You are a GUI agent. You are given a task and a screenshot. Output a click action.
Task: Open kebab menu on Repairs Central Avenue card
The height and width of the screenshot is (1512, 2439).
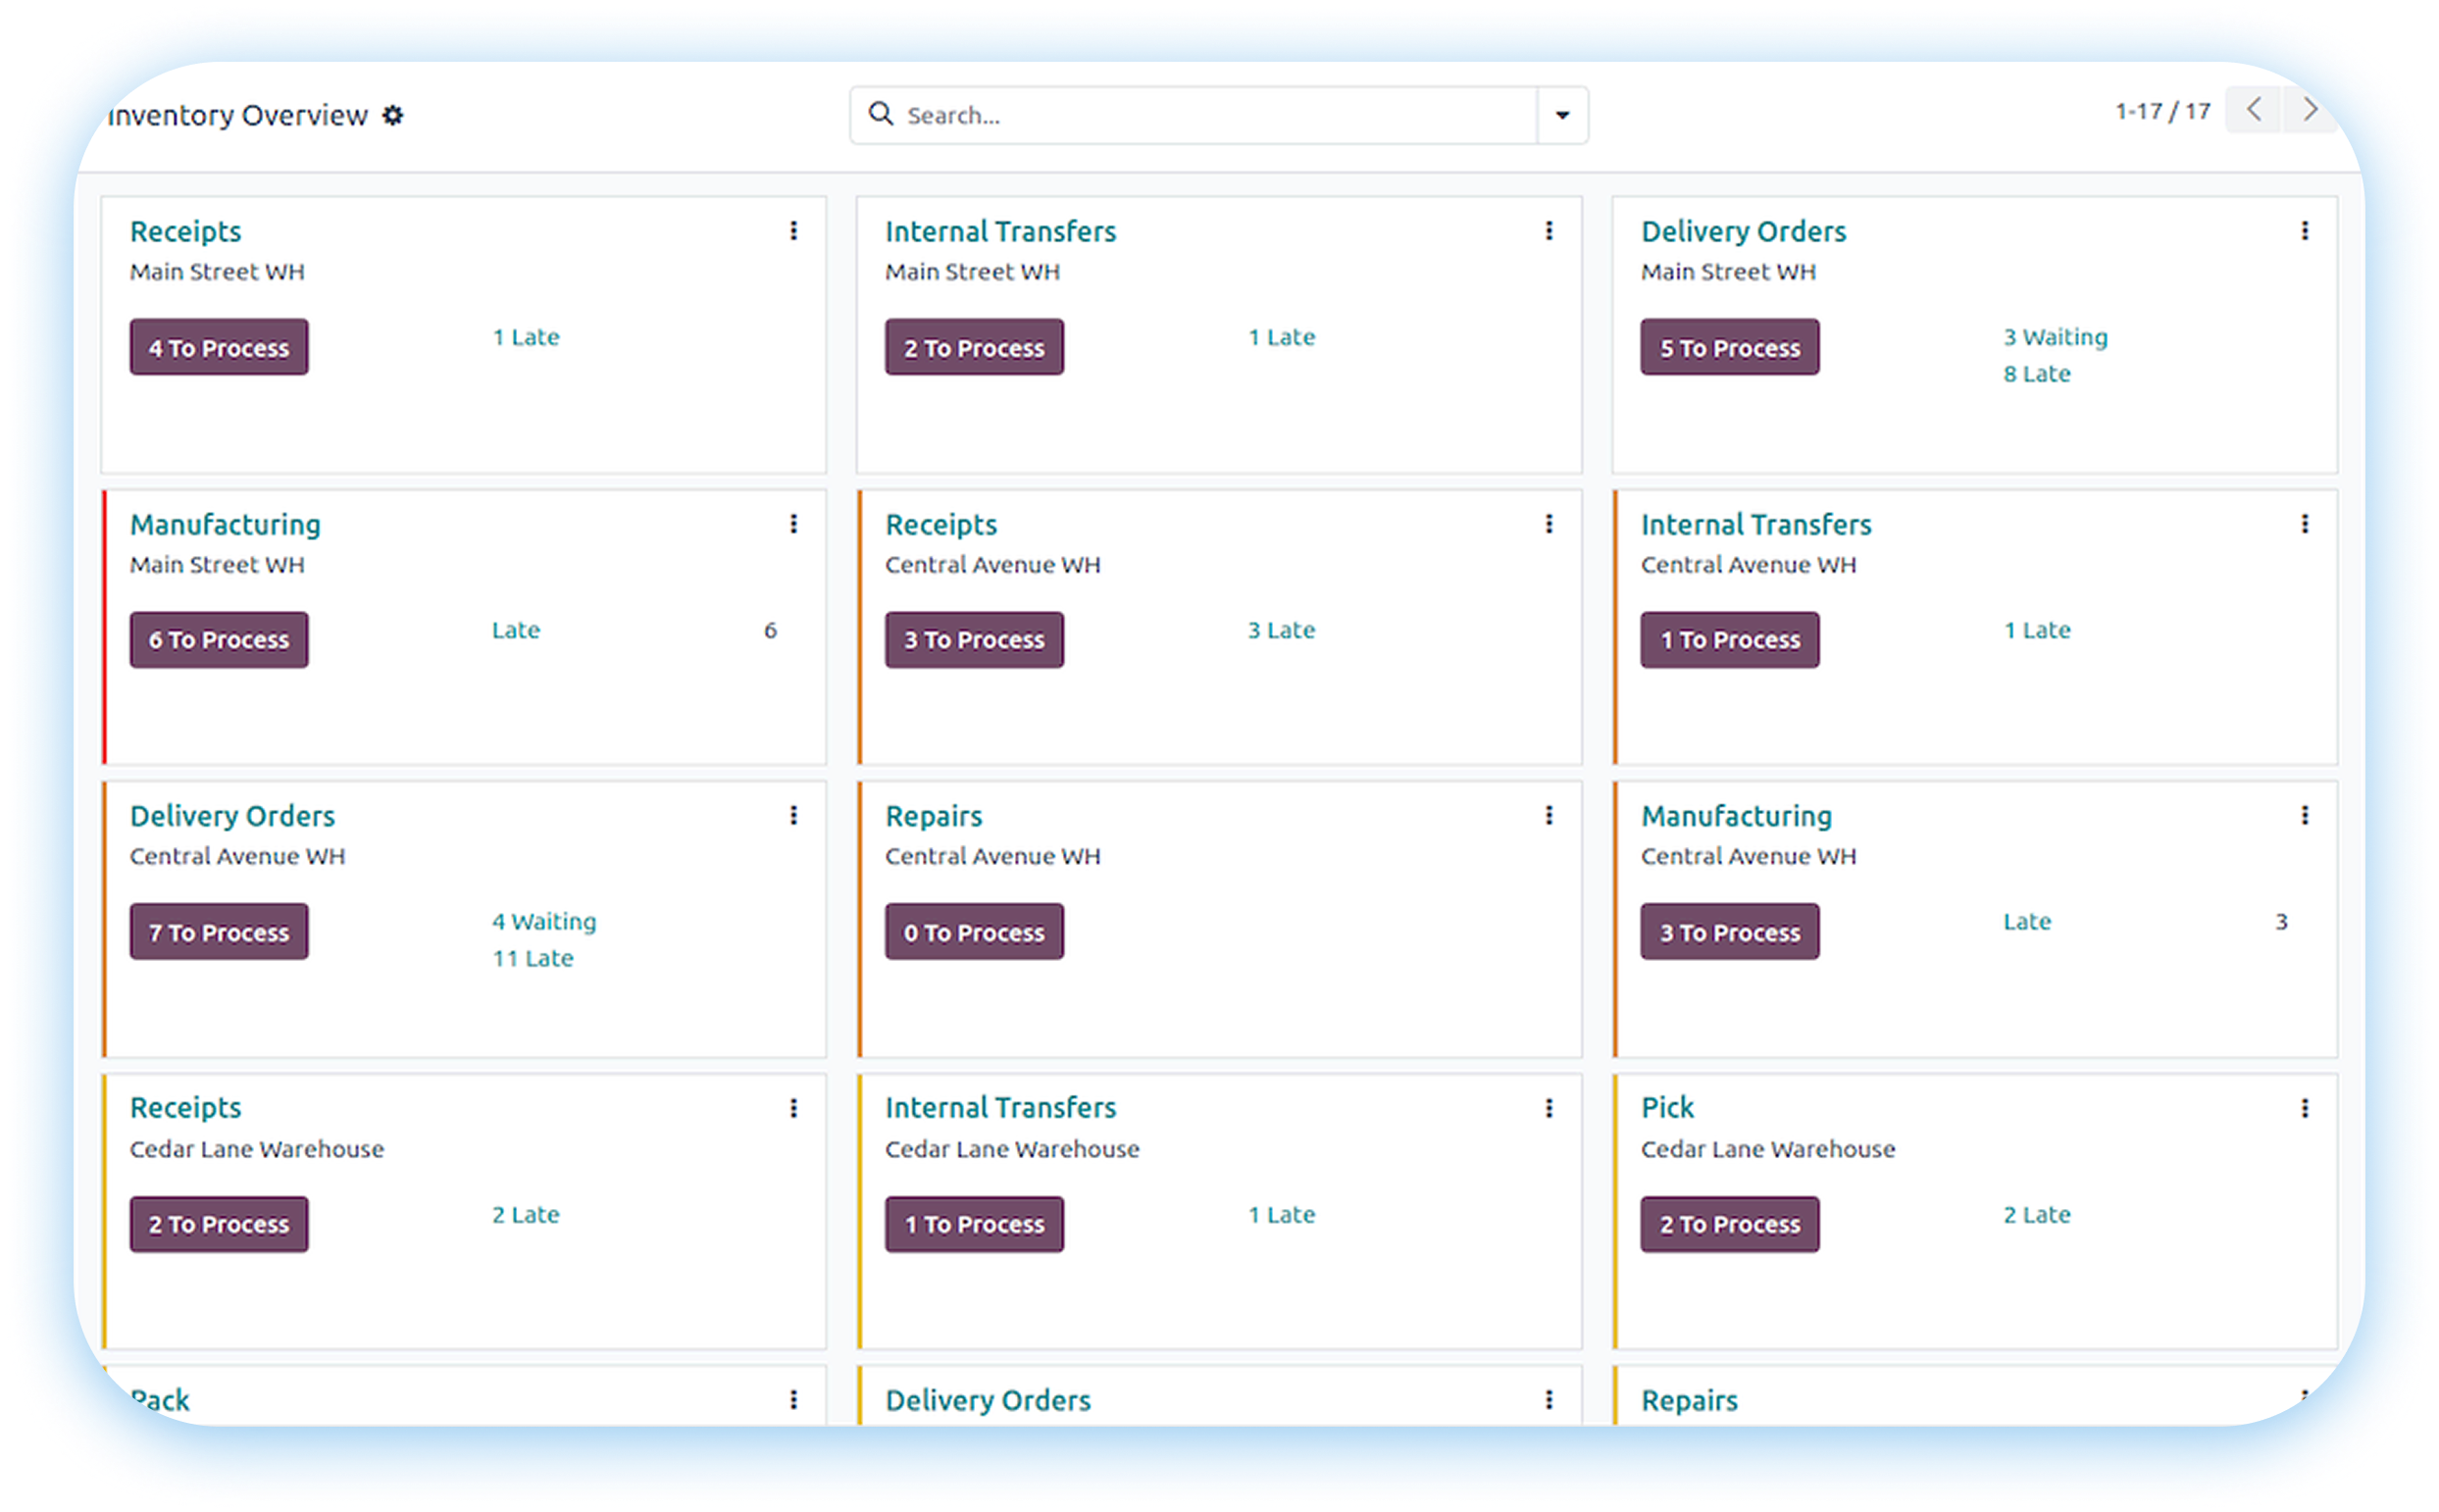coord(1548,816)
